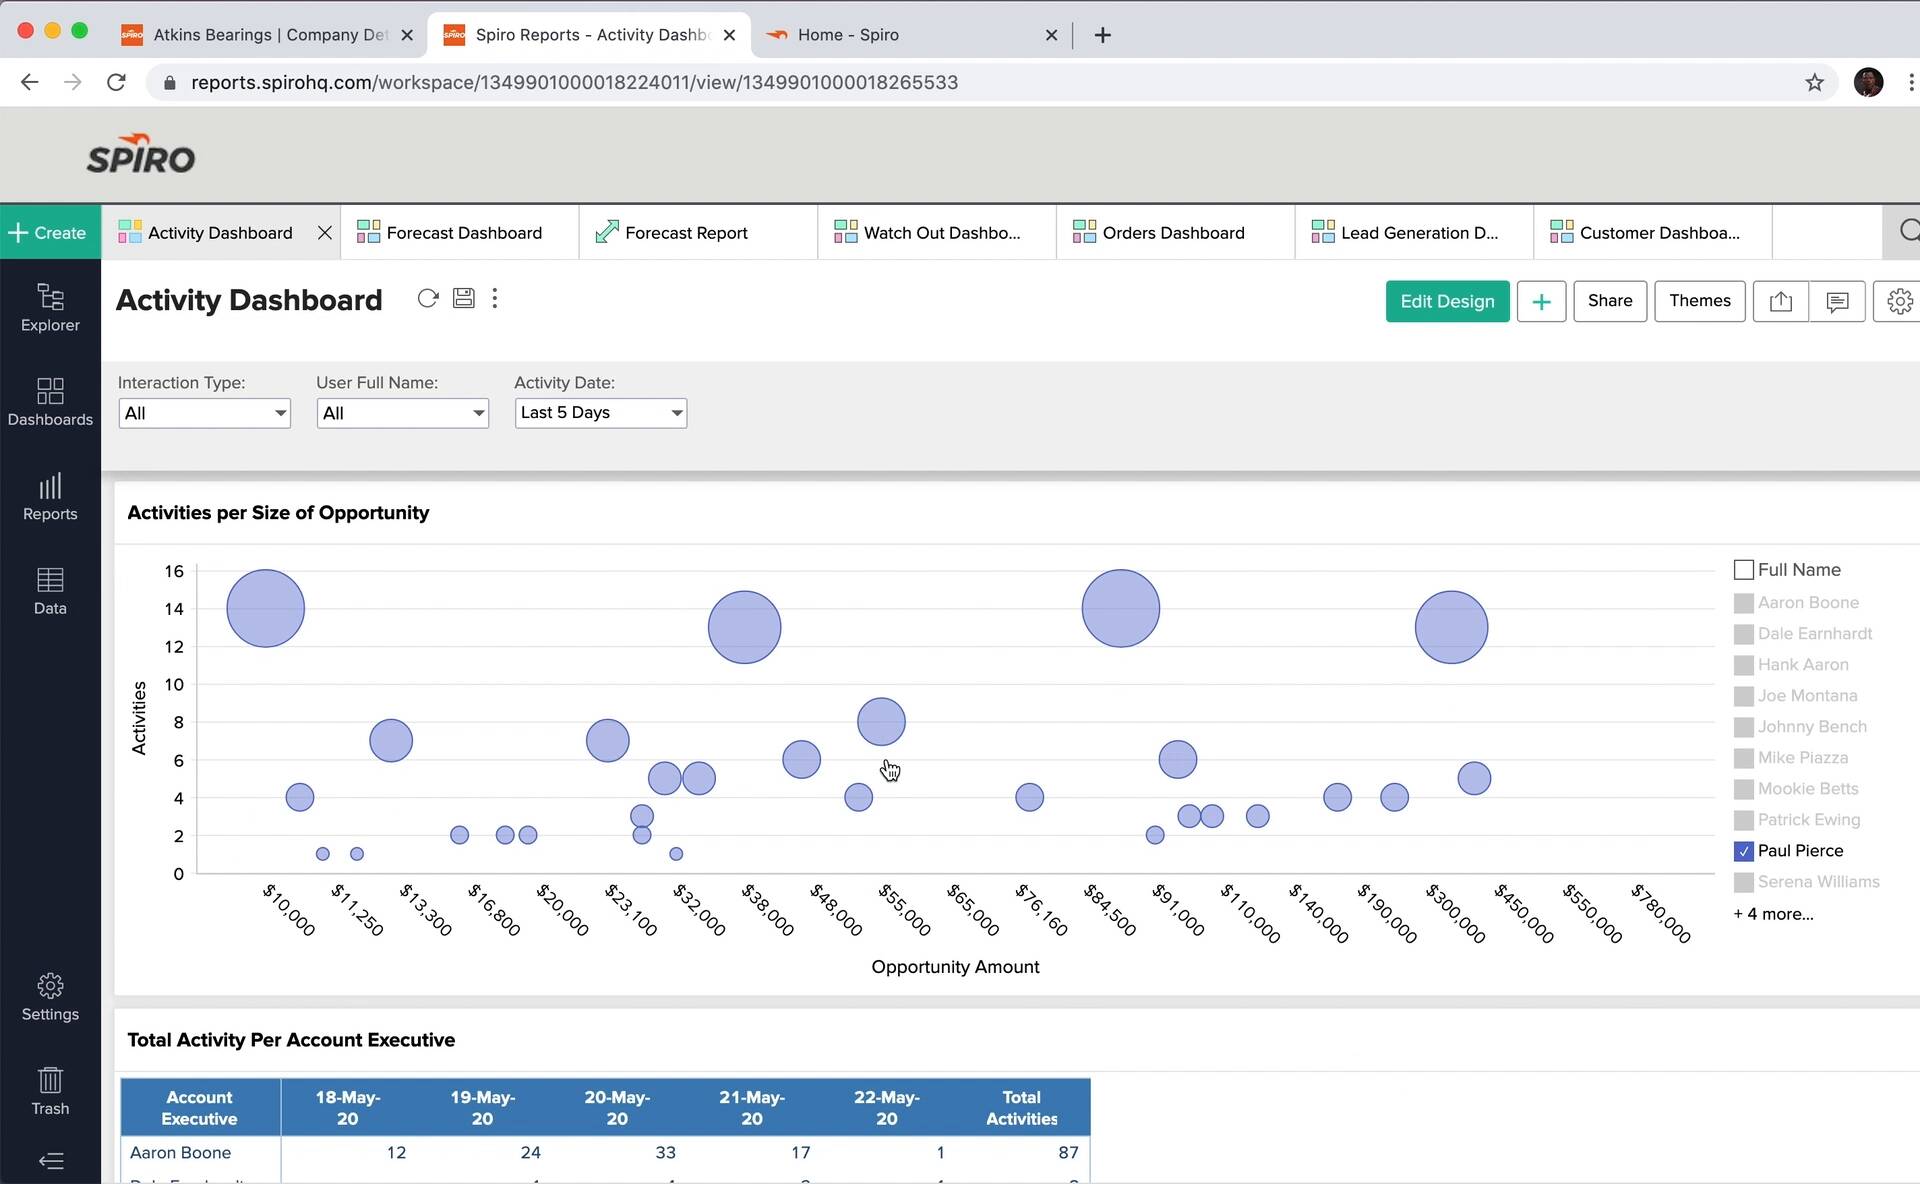The width and height of the screenshot is (1920, 1184).
Task: Open the comments icon in dashboard toolbar
Action: click(x=1837, y=301)
